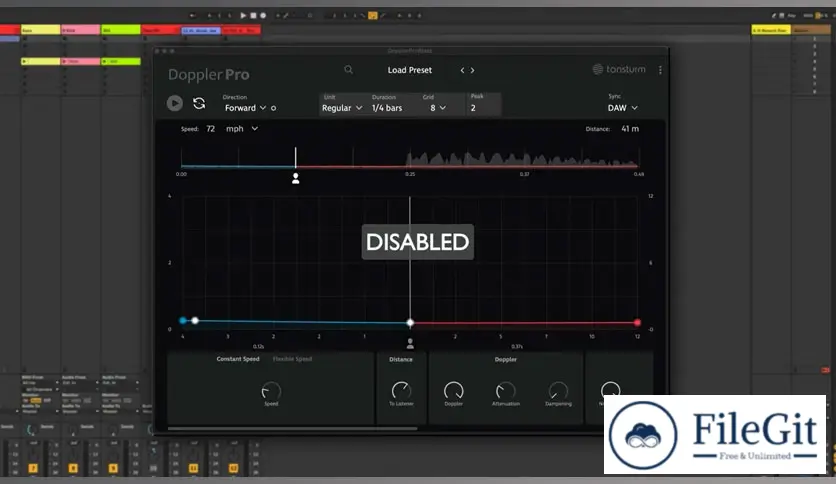The height and width of the screenshot is (484, 836).
Task: Click the horizontal scrollbar under the knobs
Action: (292, 428)
